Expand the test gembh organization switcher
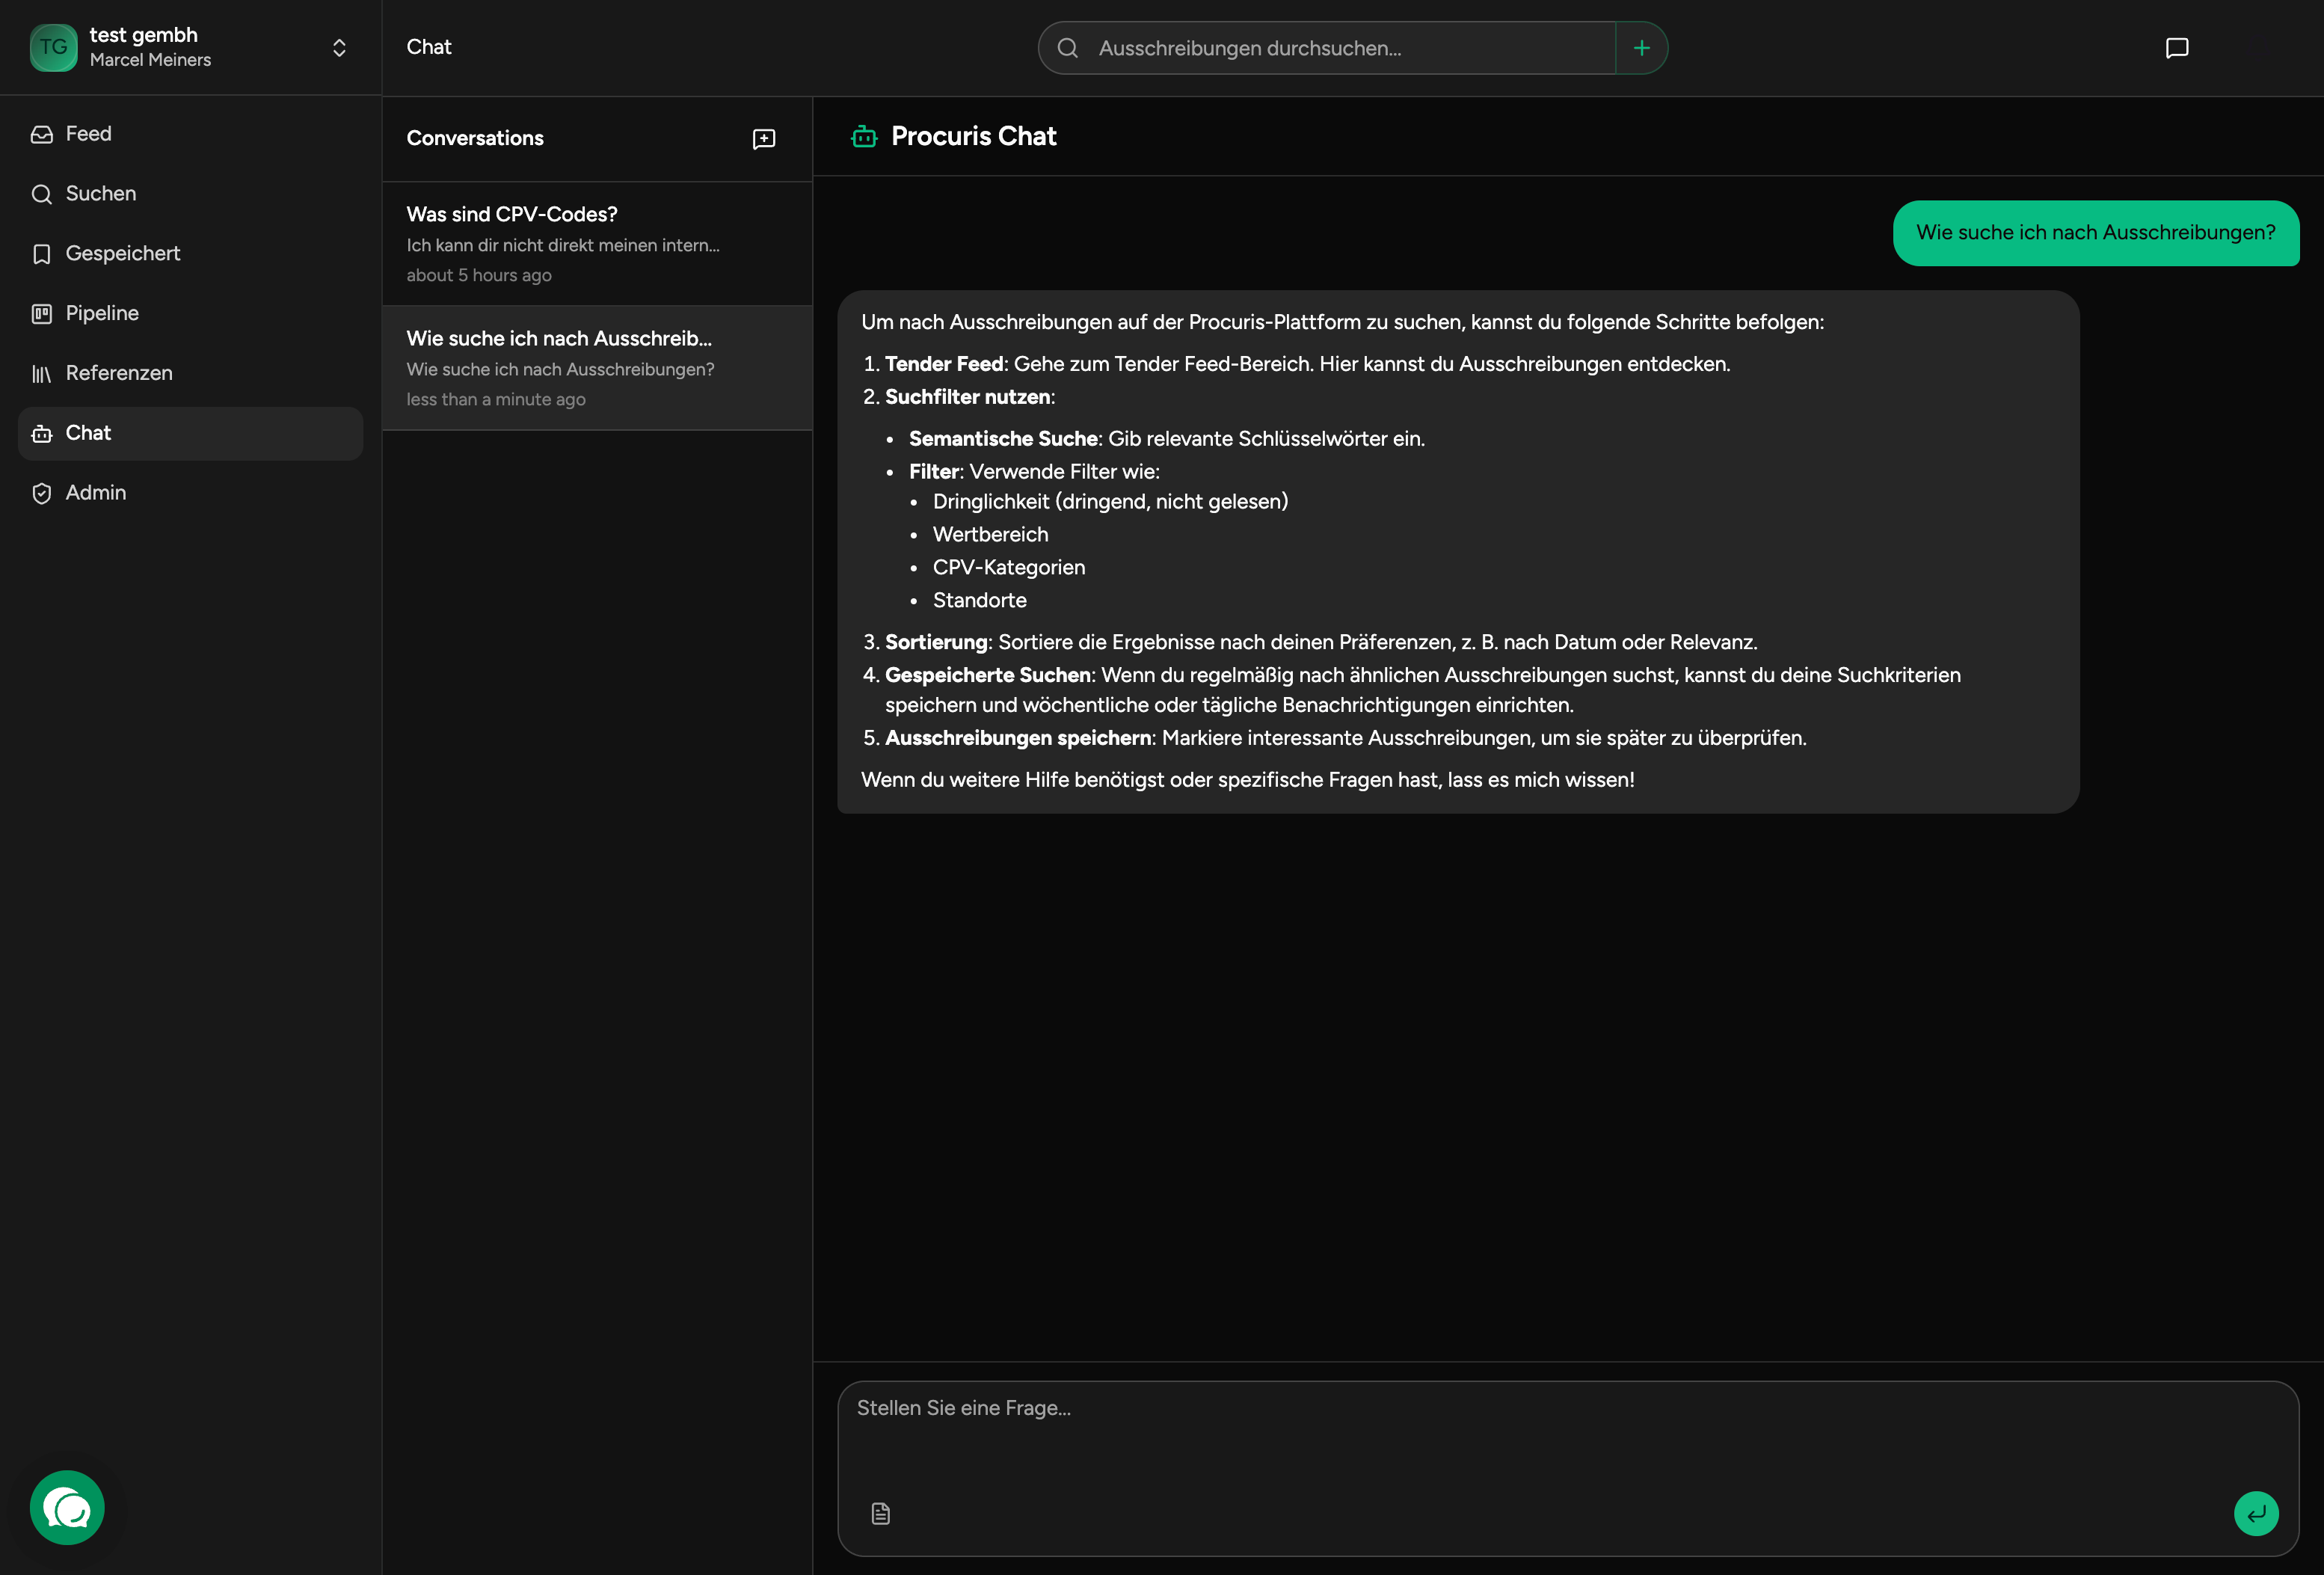The width and height of the screenshot is (2324, 1575). (x=339, y=48)
